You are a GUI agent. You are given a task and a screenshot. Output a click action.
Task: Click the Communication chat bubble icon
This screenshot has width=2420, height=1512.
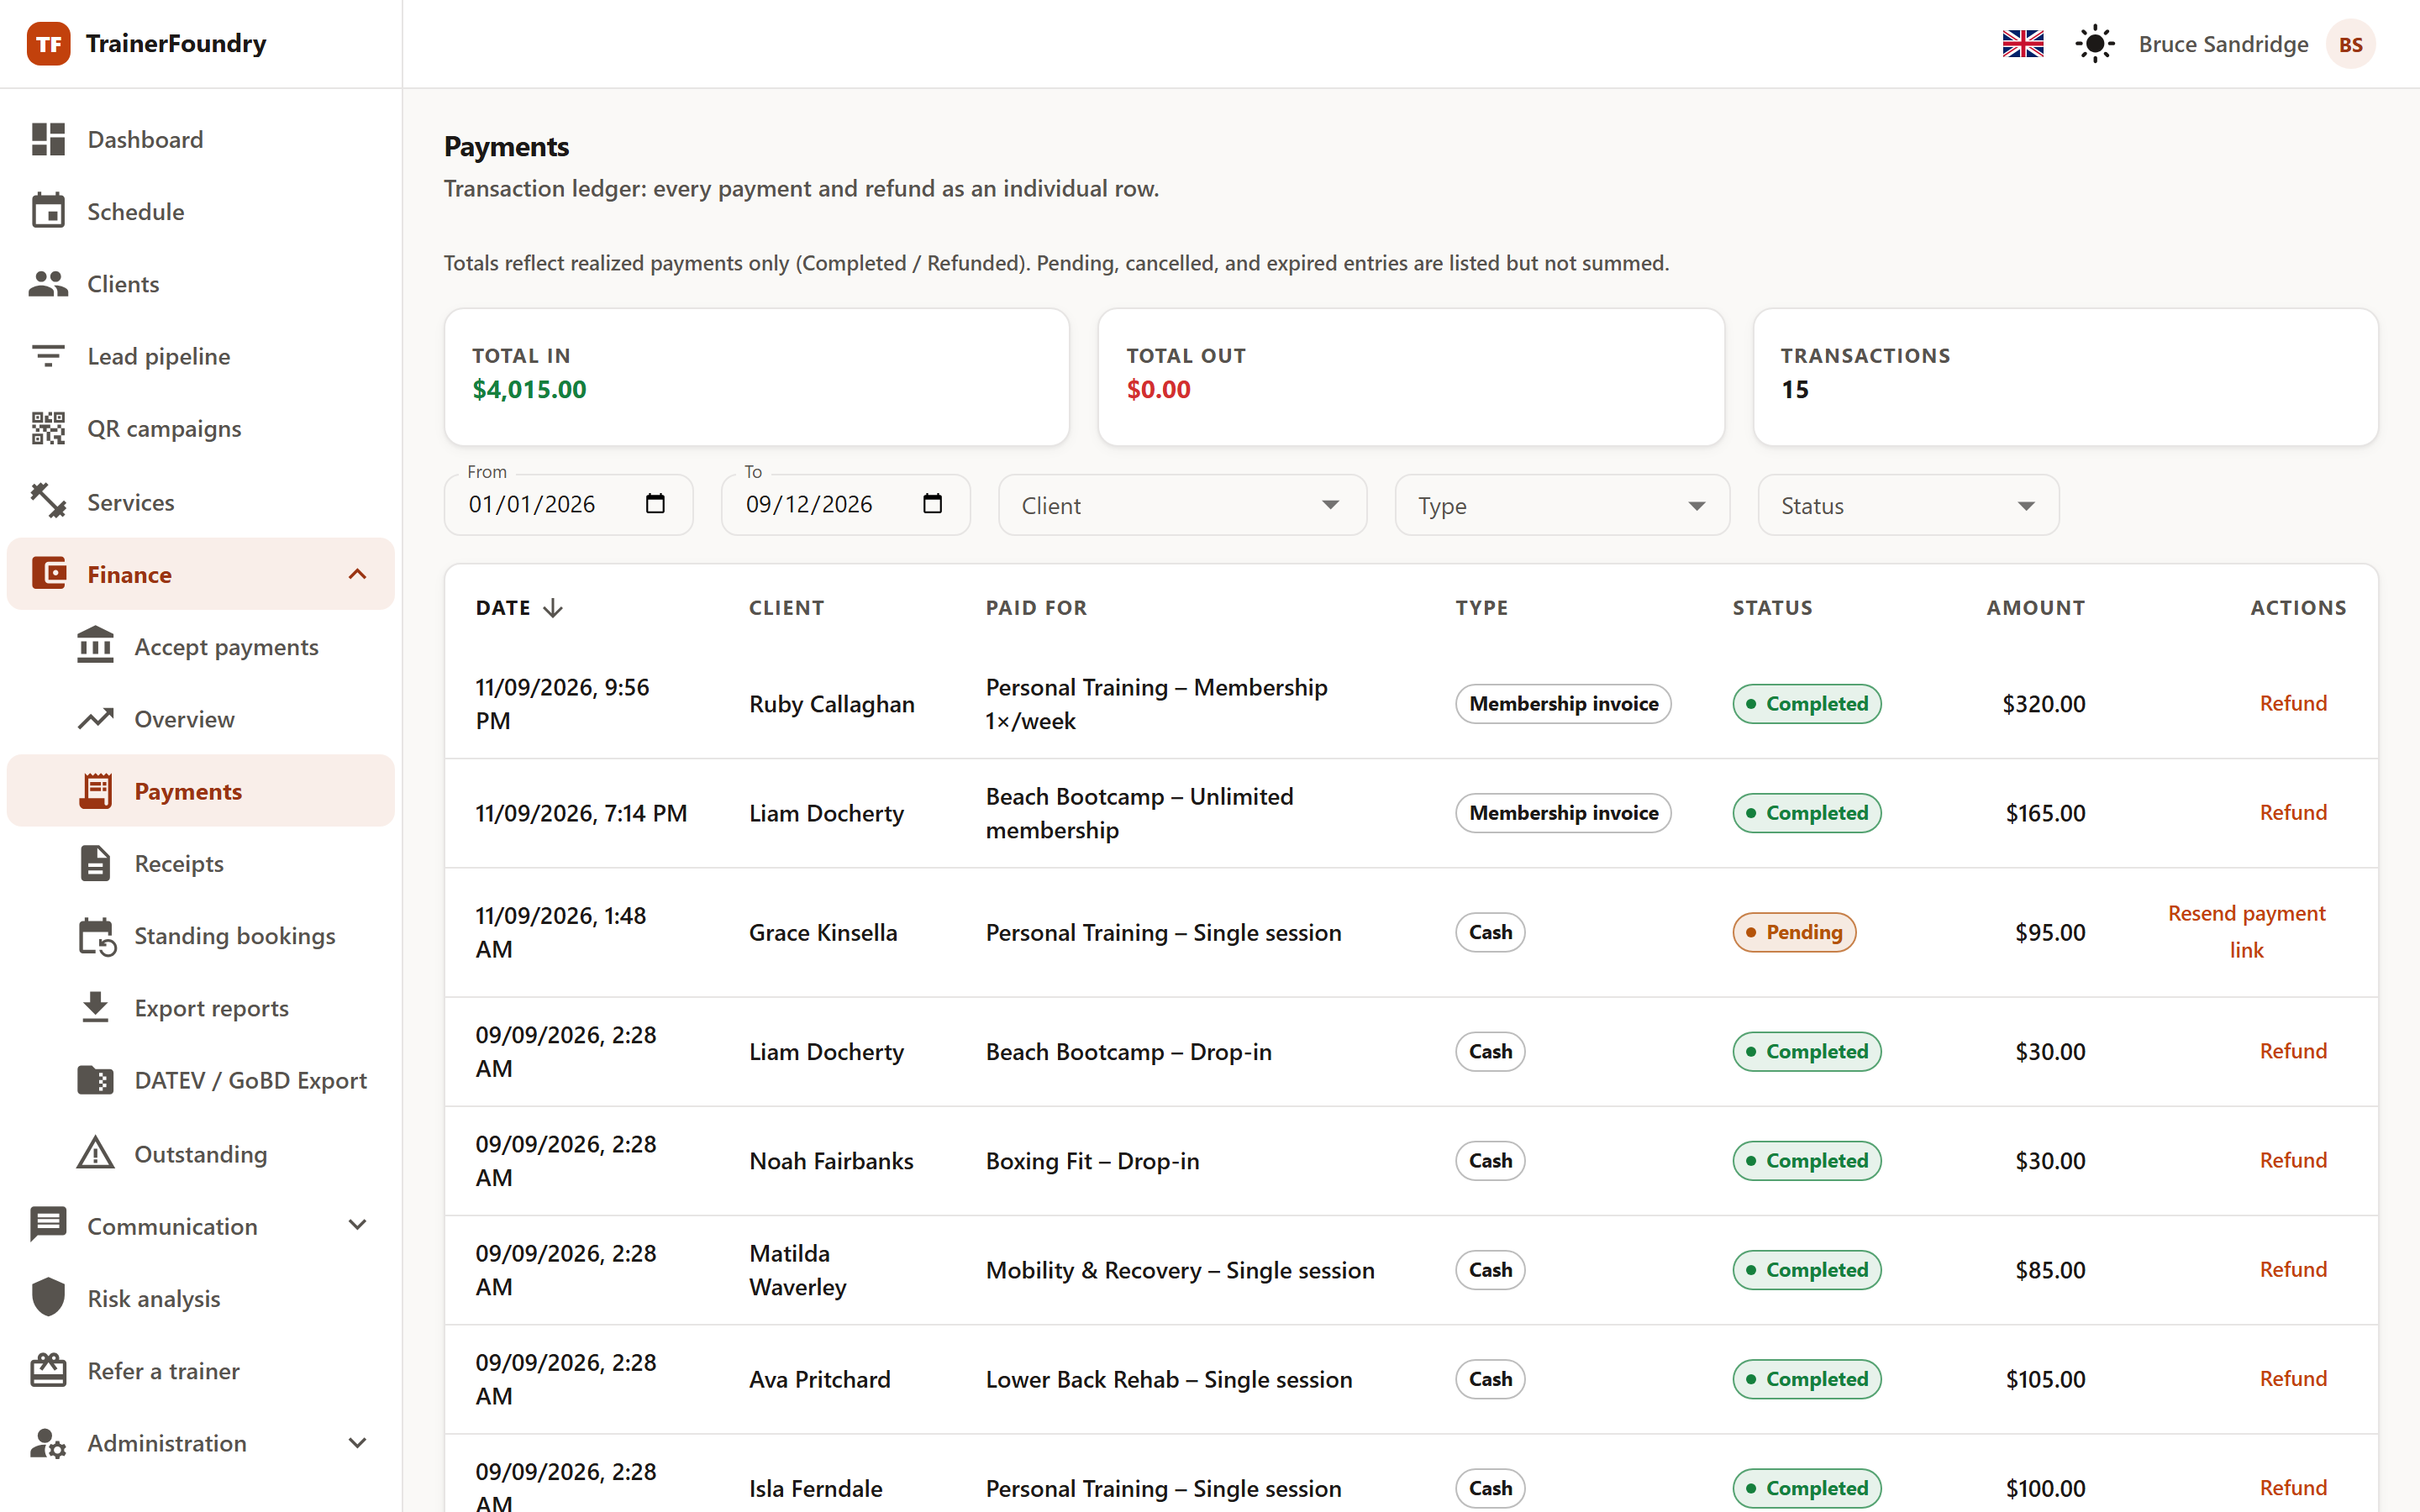click(x=48, y=1225)
